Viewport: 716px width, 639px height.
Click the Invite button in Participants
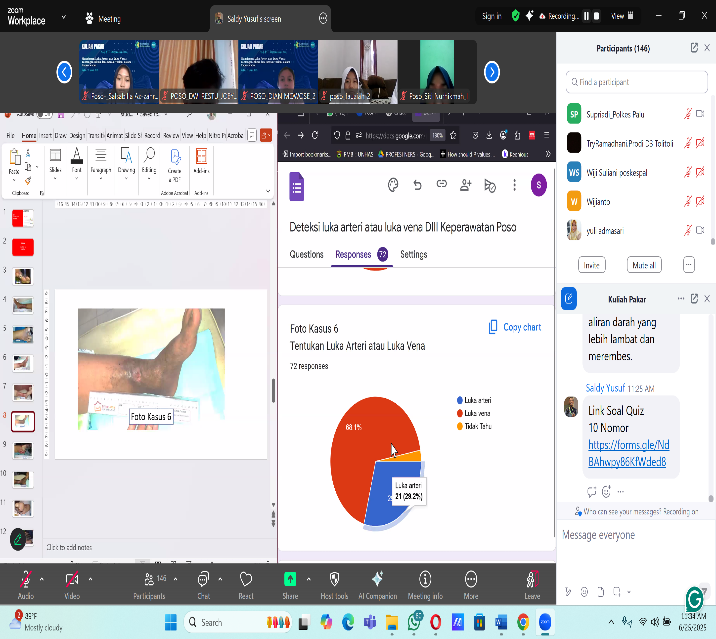click(x=592, y=265)
